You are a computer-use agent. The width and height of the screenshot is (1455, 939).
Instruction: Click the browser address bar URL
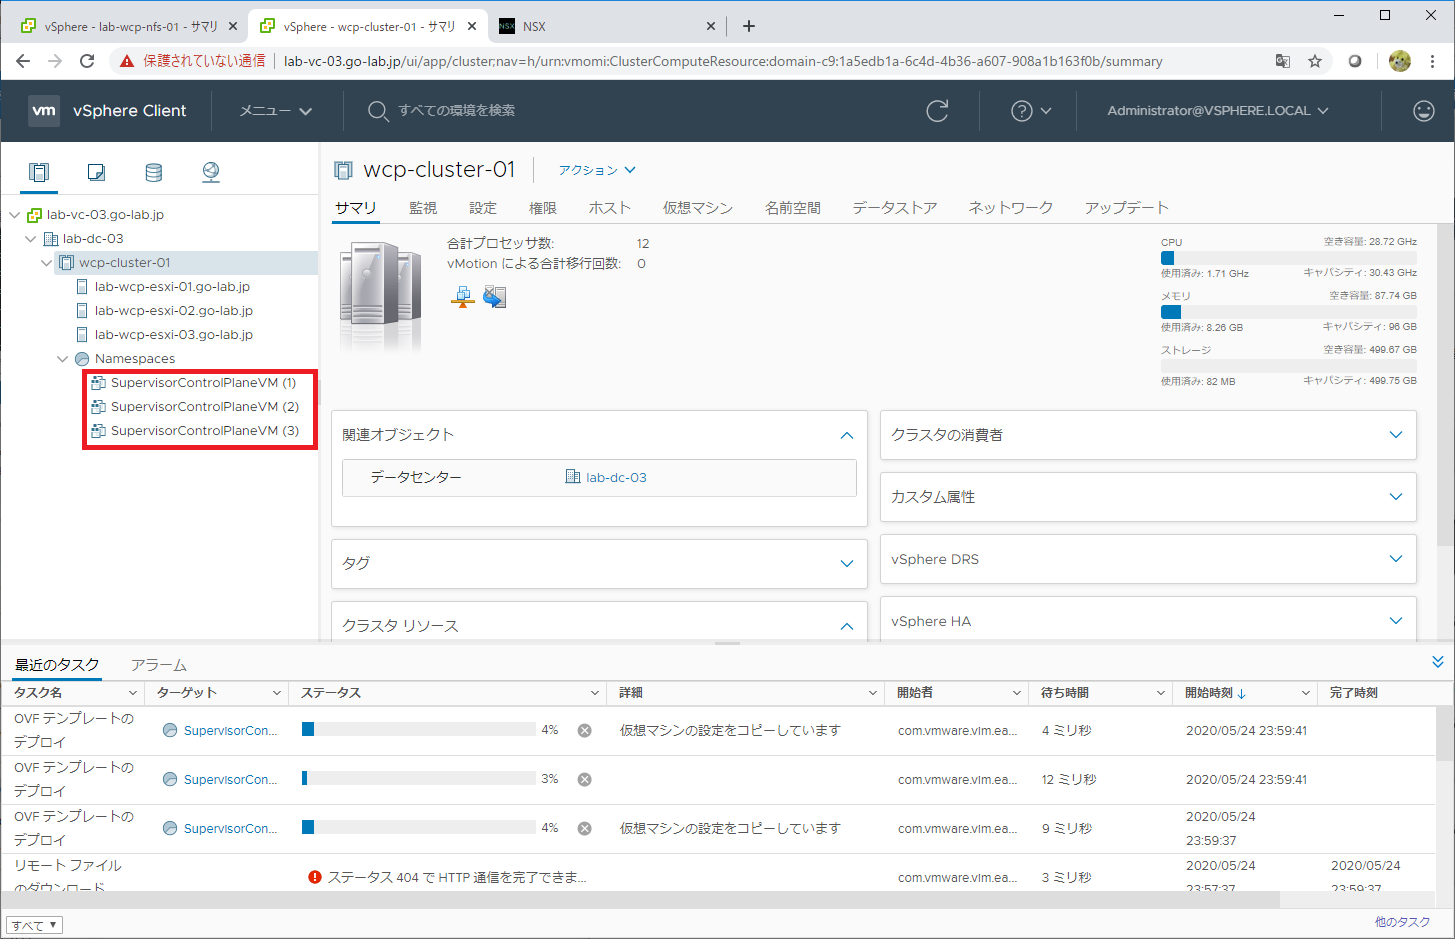pyautogui.click(x=723, y=61)
